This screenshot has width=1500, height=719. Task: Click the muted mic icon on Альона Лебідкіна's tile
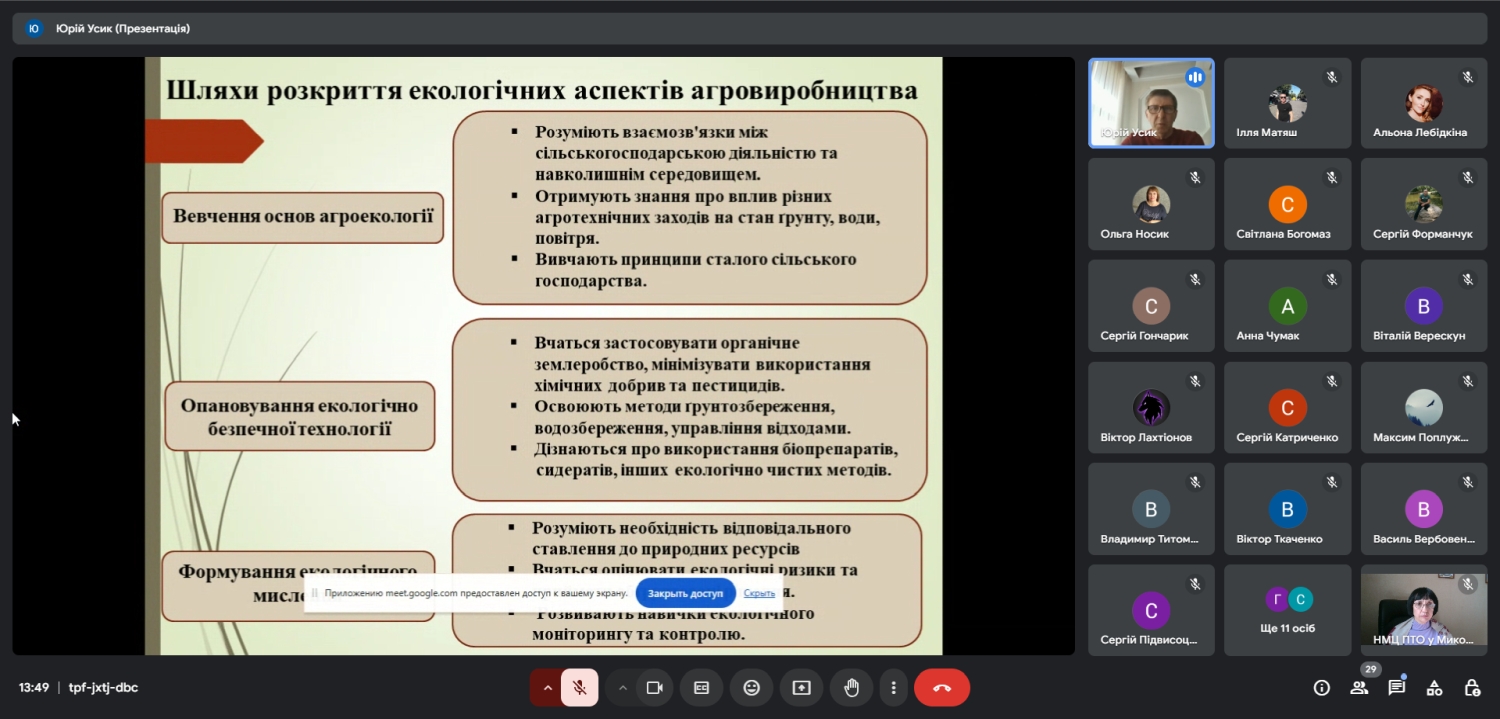click(1467, 77)
